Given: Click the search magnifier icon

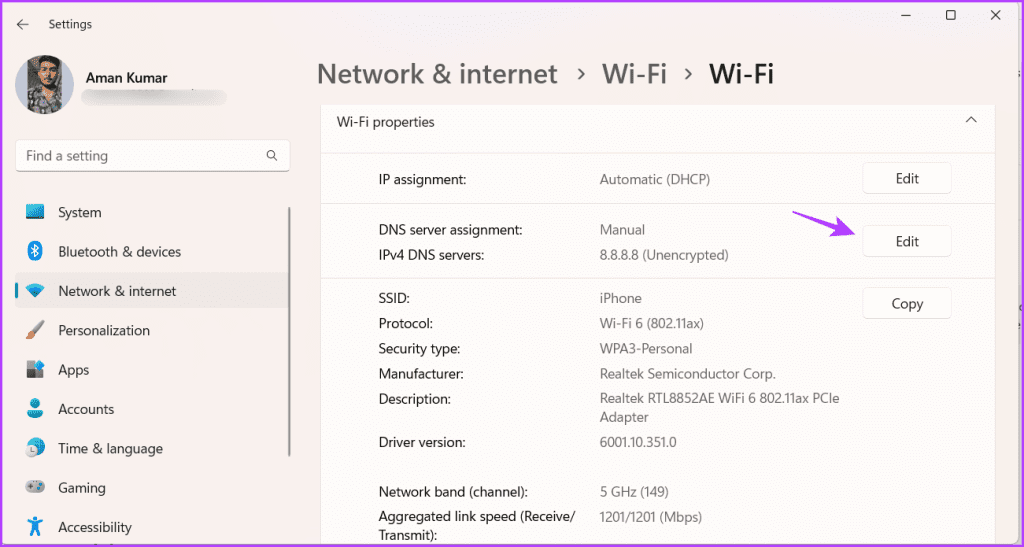Looking at the screenshot, I should pos(272,155).
